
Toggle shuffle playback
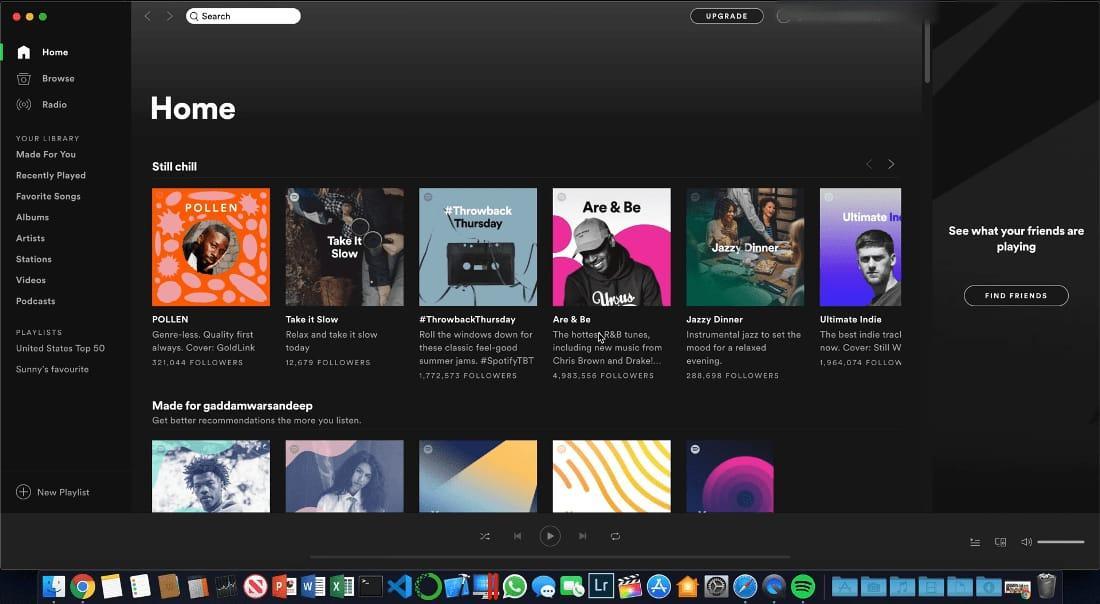click(485, 536)
